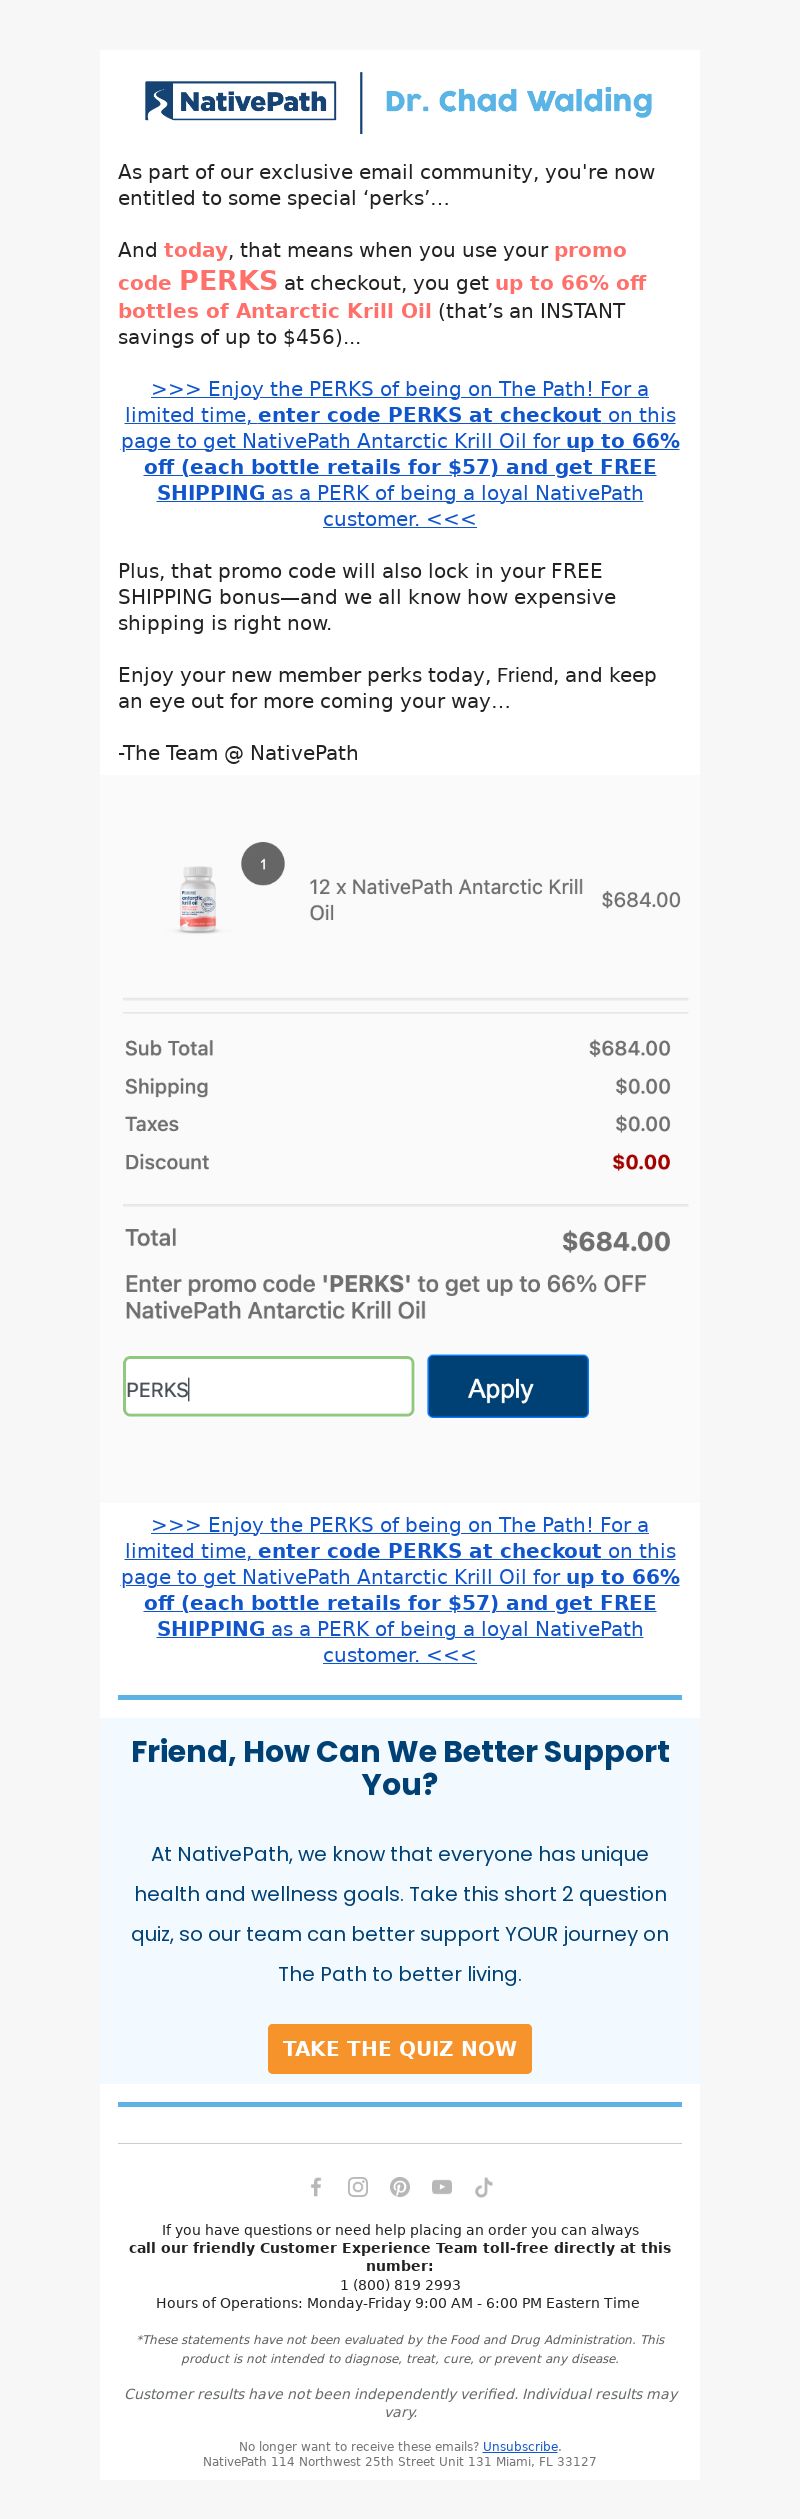Click the Apply promo code button

508,1386
